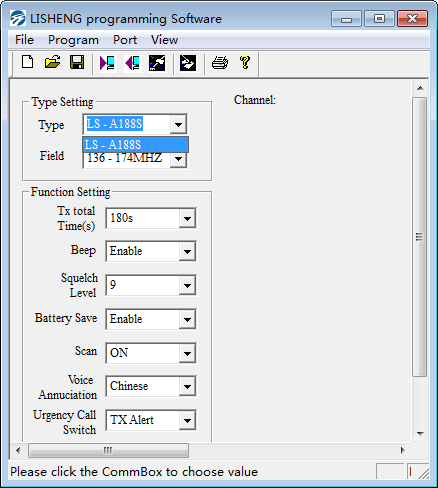Expand the Field frequency dropdown

[178, 160]
